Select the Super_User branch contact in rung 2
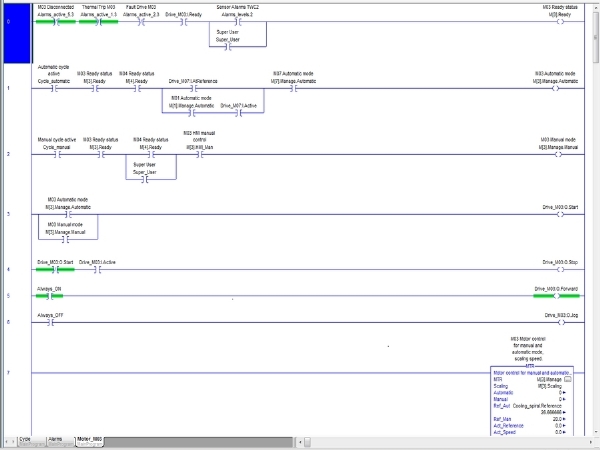Image resolution: width=600 pixels, height=450 pixels. tap(145, 179)
